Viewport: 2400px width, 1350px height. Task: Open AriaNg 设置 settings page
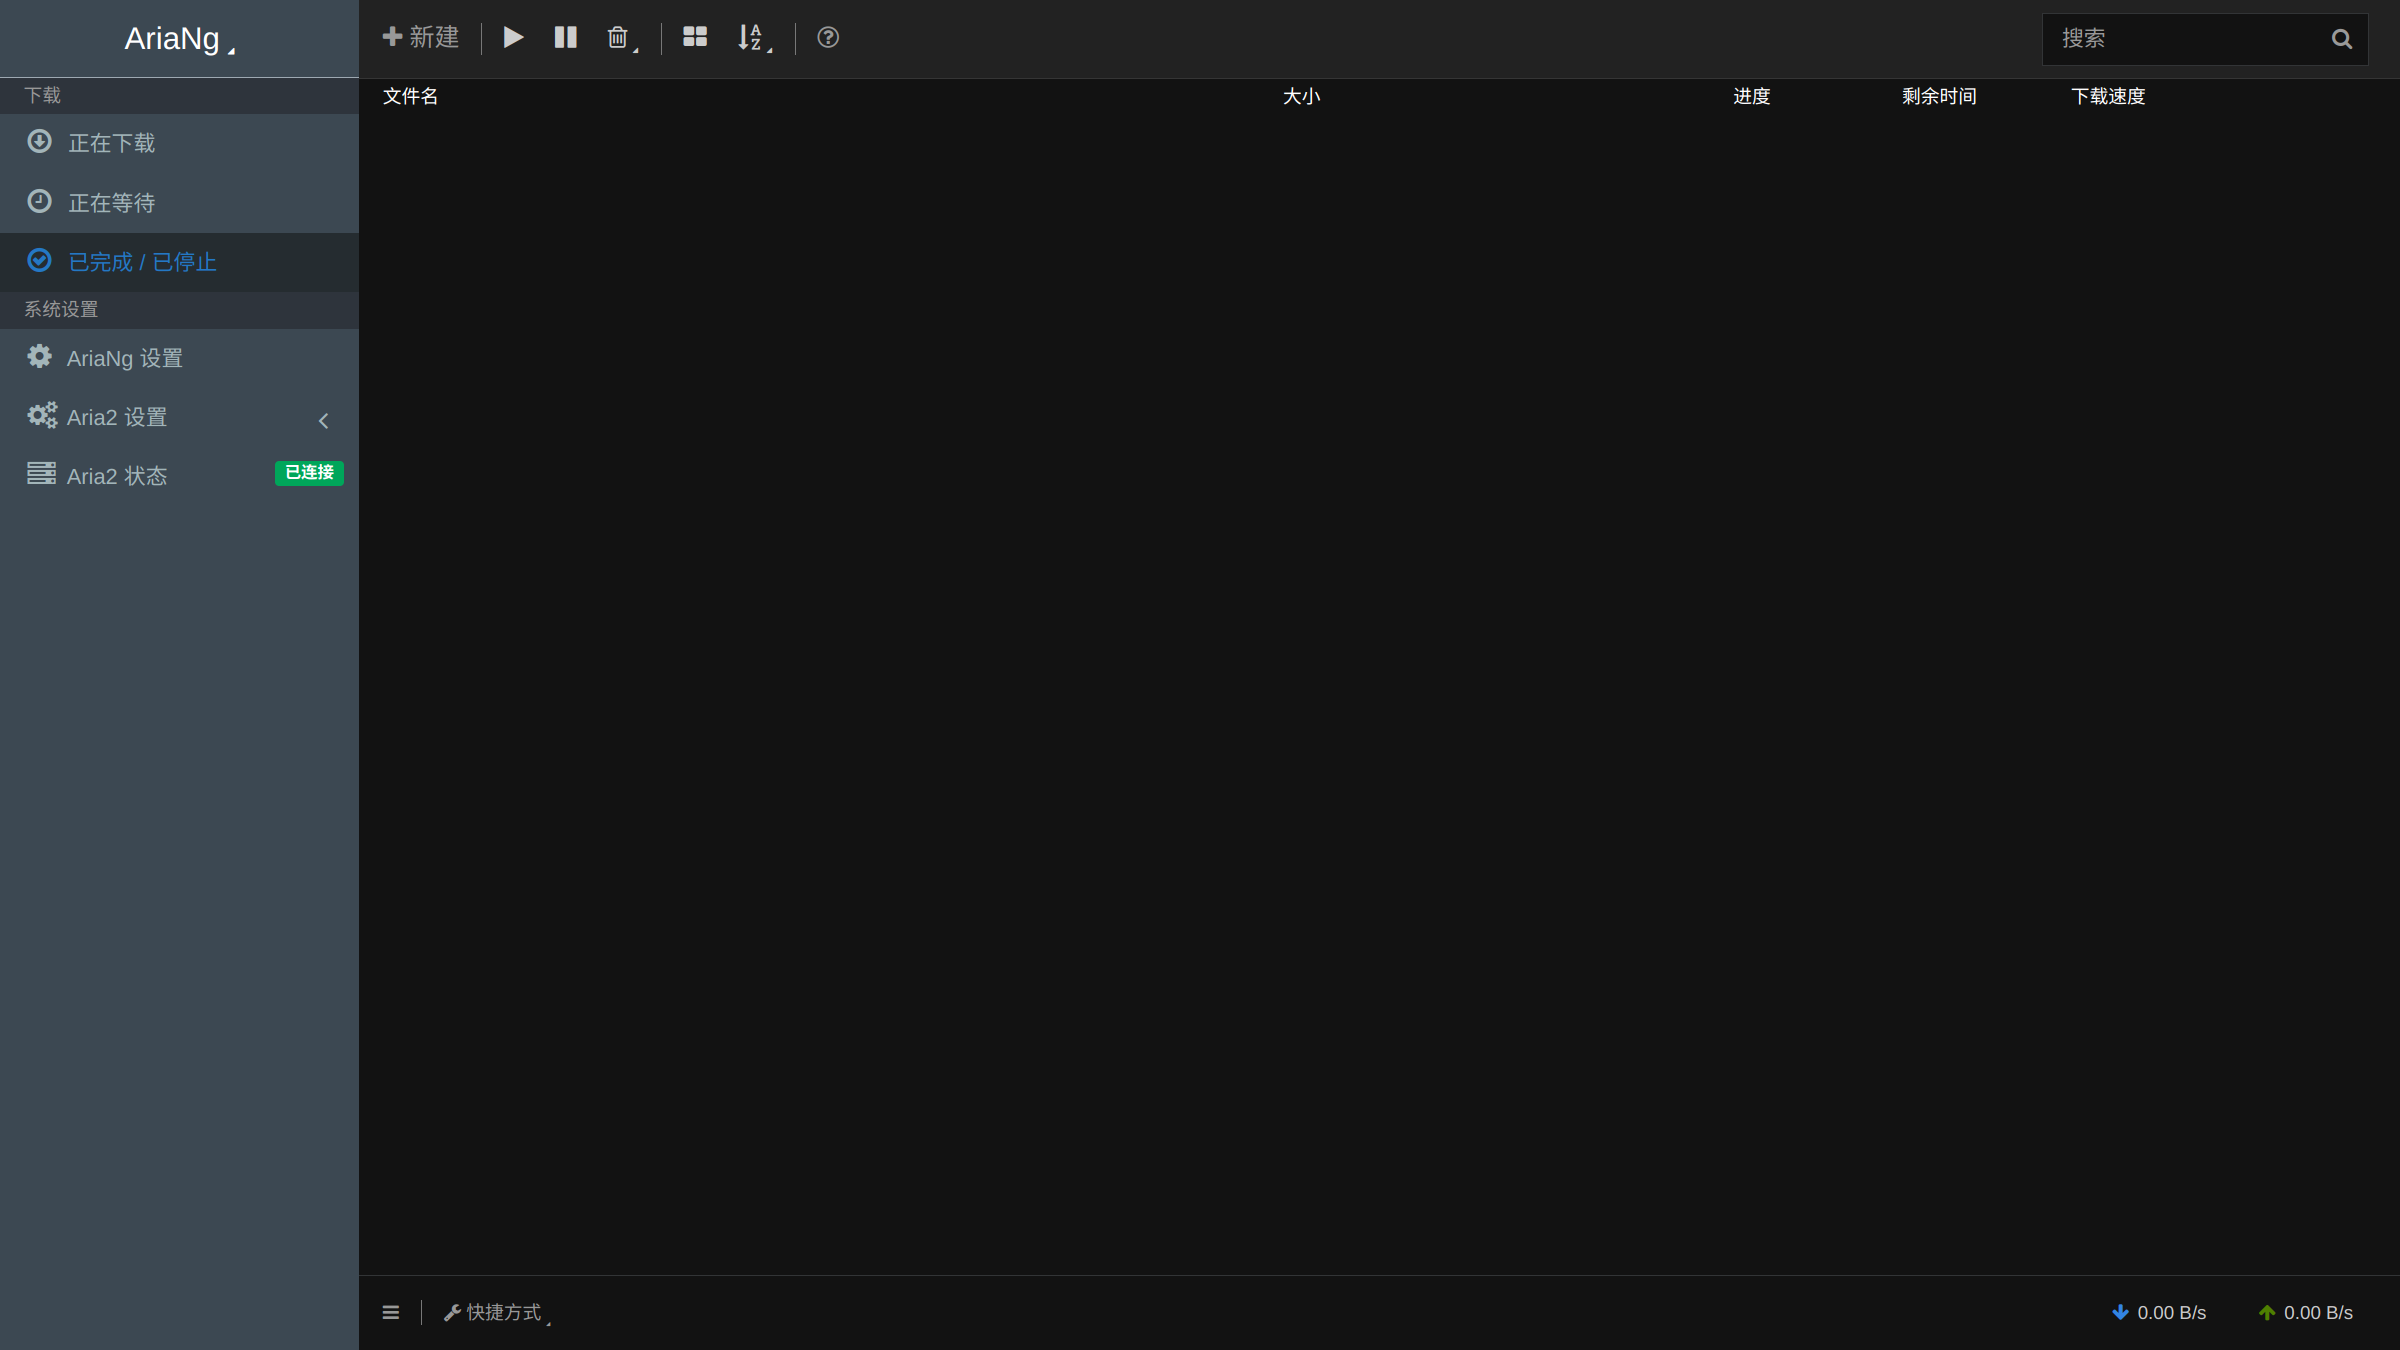180,358
